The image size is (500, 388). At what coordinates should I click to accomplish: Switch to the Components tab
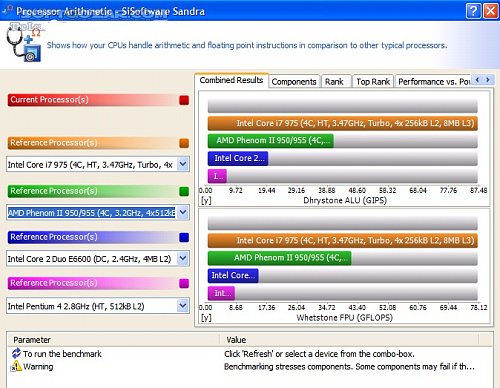tap(294, 82)
